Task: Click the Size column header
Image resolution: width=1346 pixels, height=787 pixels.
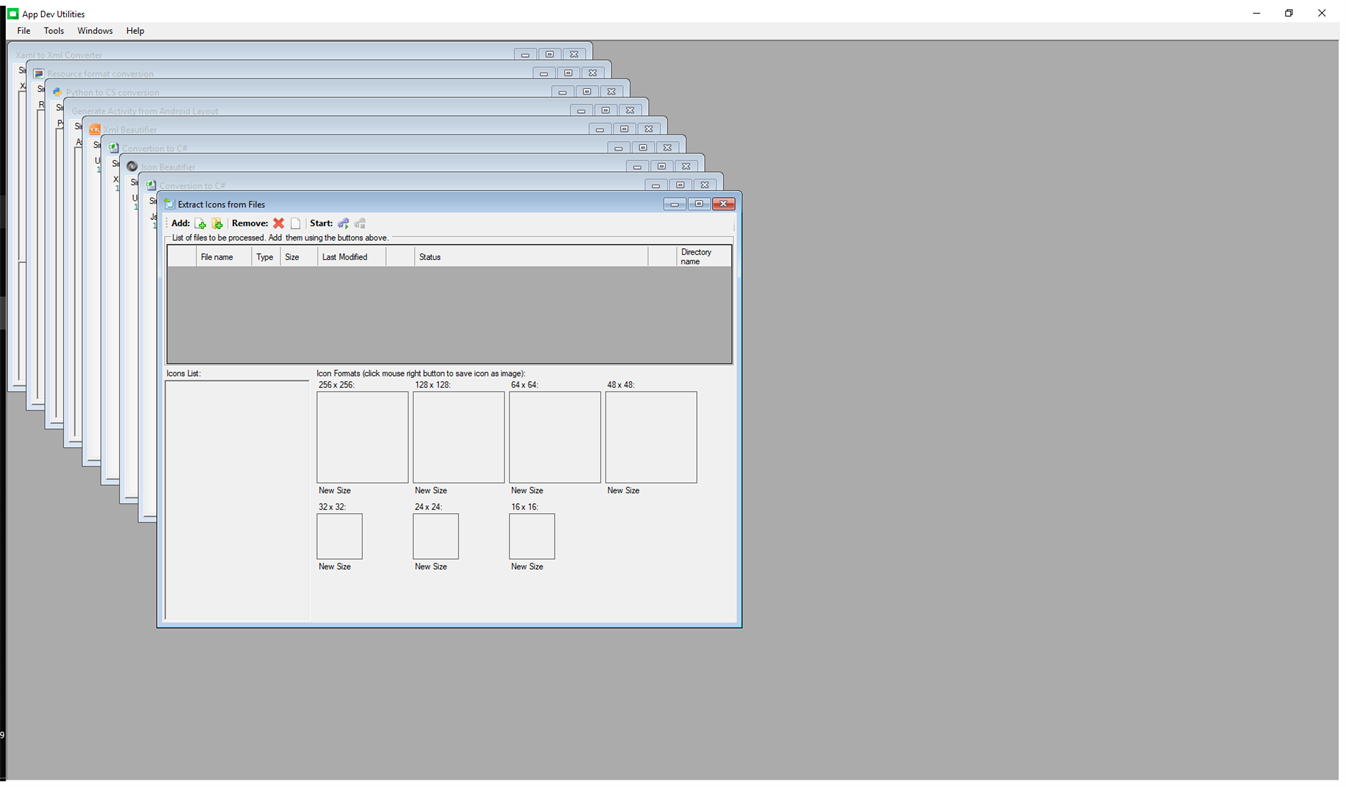Action: tap(299, 257)
